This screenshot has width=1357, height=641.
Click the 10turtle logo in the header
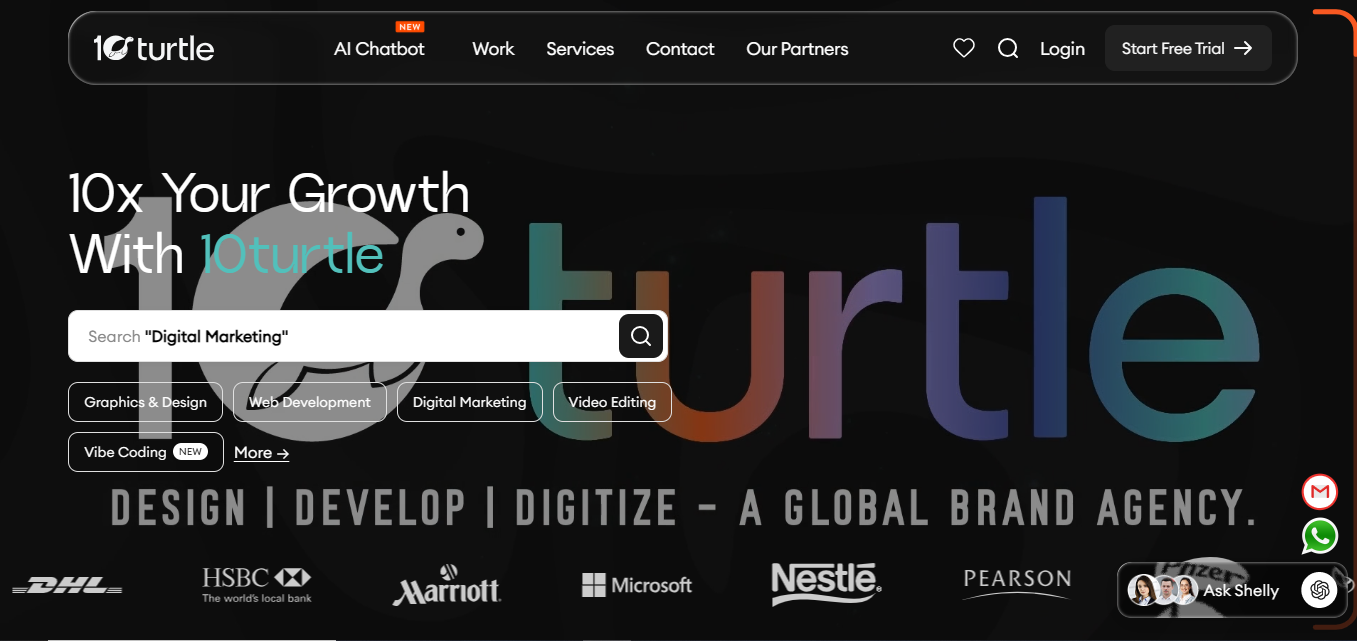(x=154, y=48)
